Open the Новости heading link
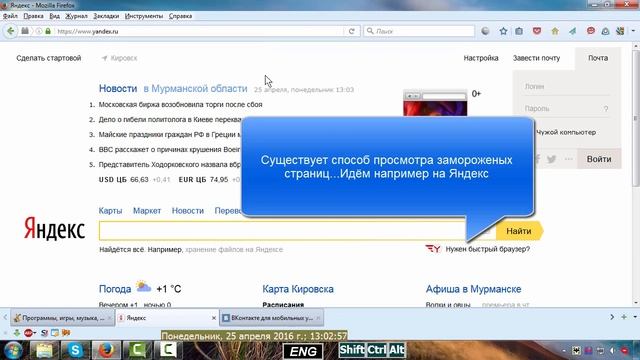 pyautogui.click(x=118, y=89)
